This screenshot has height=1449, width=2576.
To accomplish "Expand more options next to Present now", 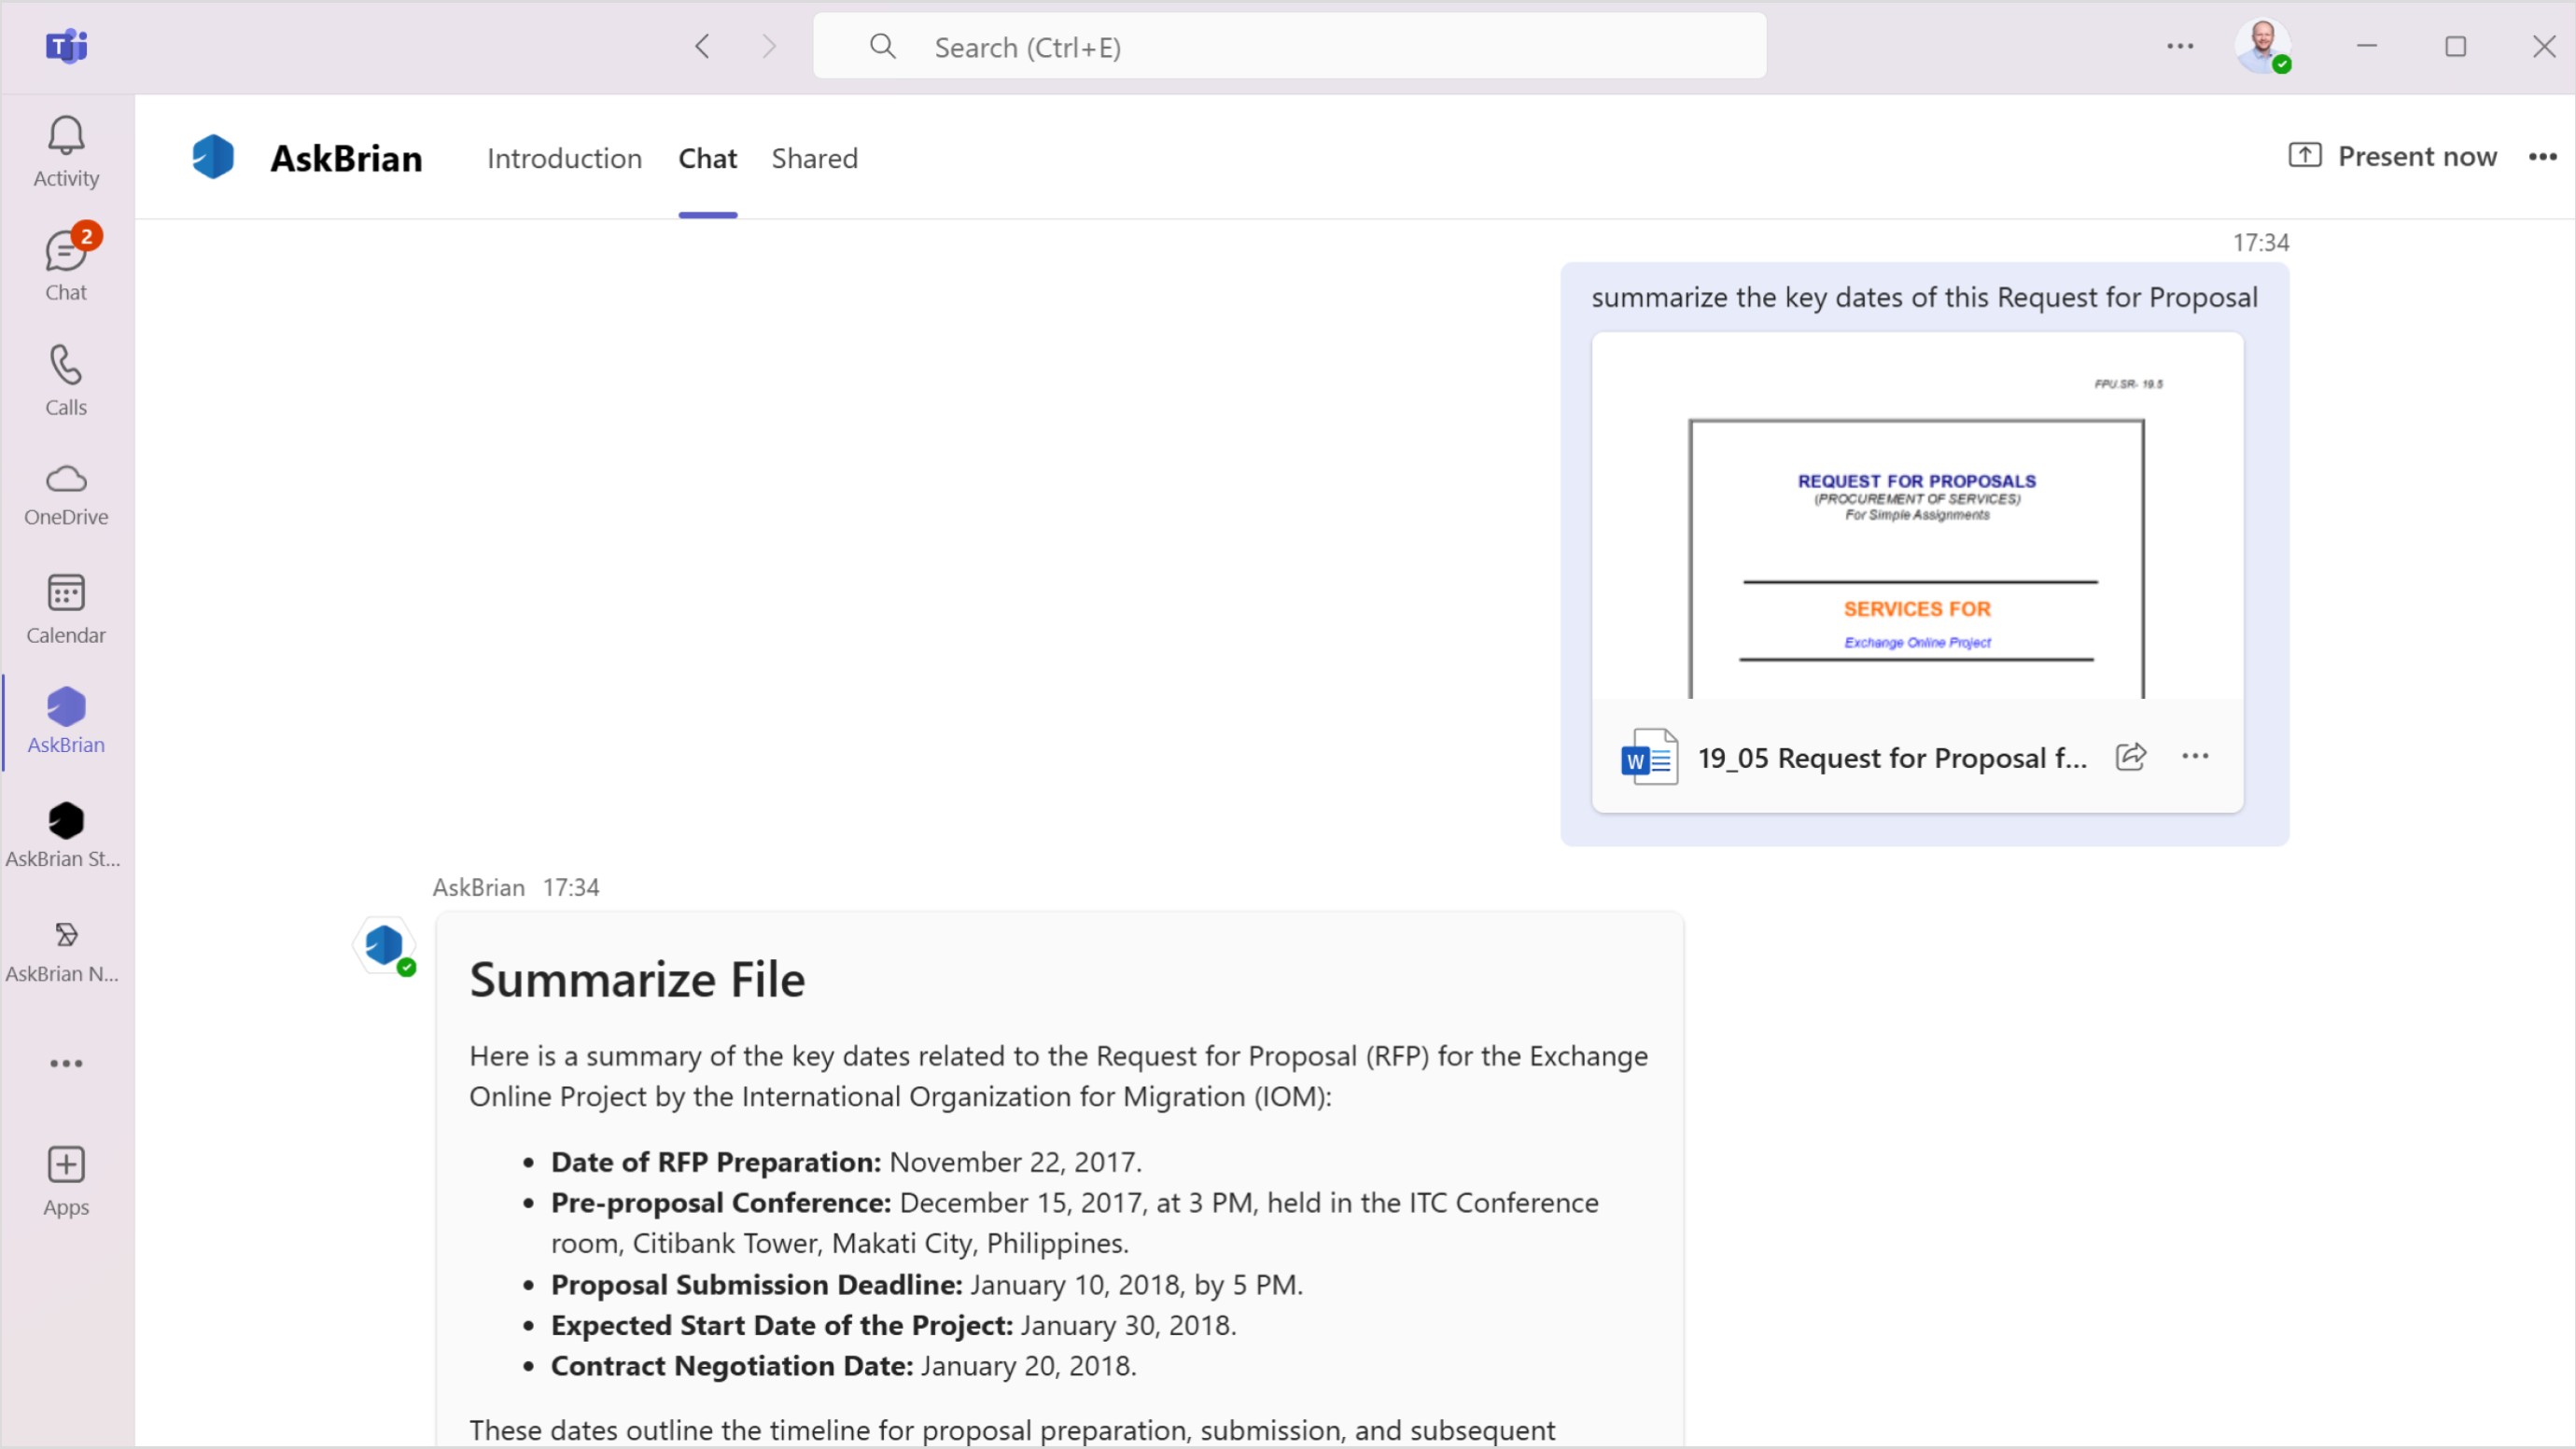I will point(2542,157).
